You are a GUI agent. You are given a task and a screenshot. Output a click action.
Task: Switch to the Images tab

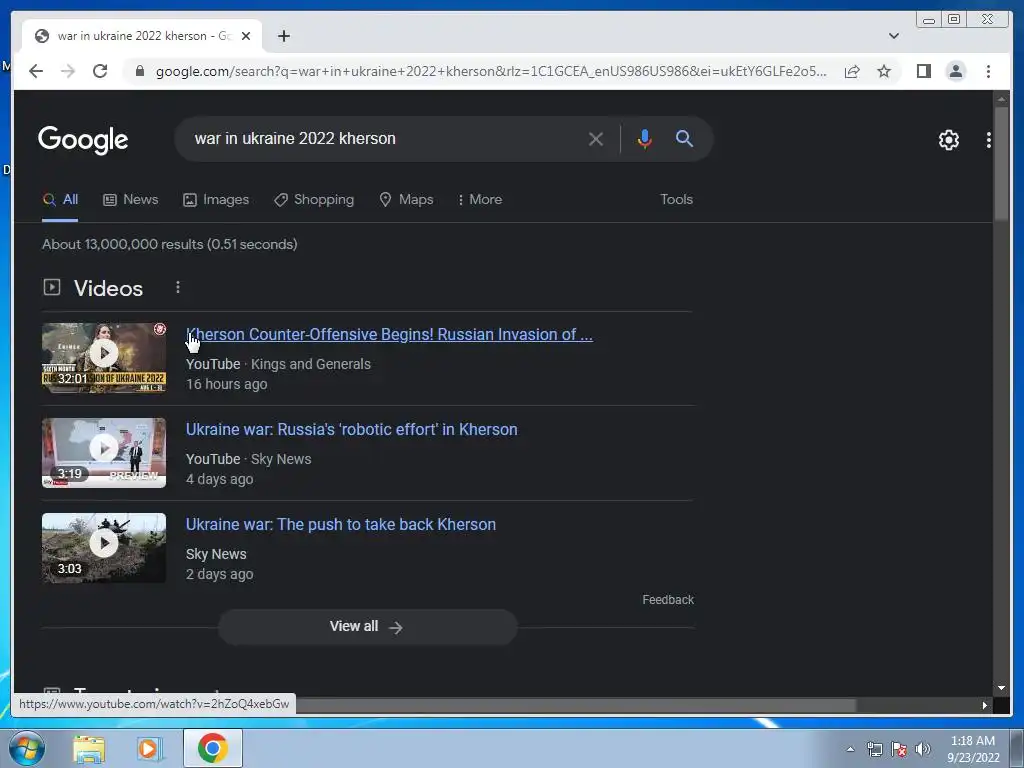pyautogui.click(x=216, y=199)
